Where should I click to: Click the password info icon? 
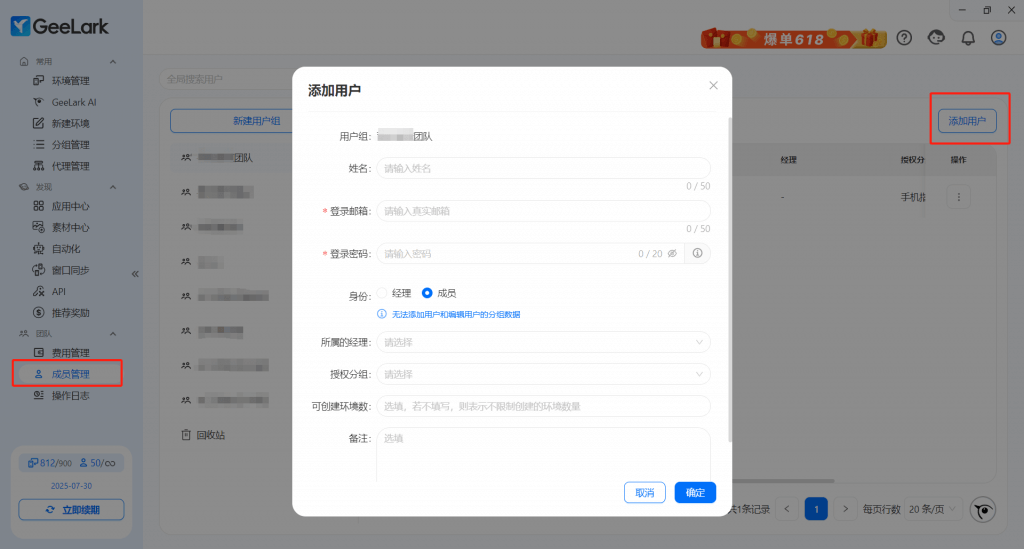[x=698, y=254]
